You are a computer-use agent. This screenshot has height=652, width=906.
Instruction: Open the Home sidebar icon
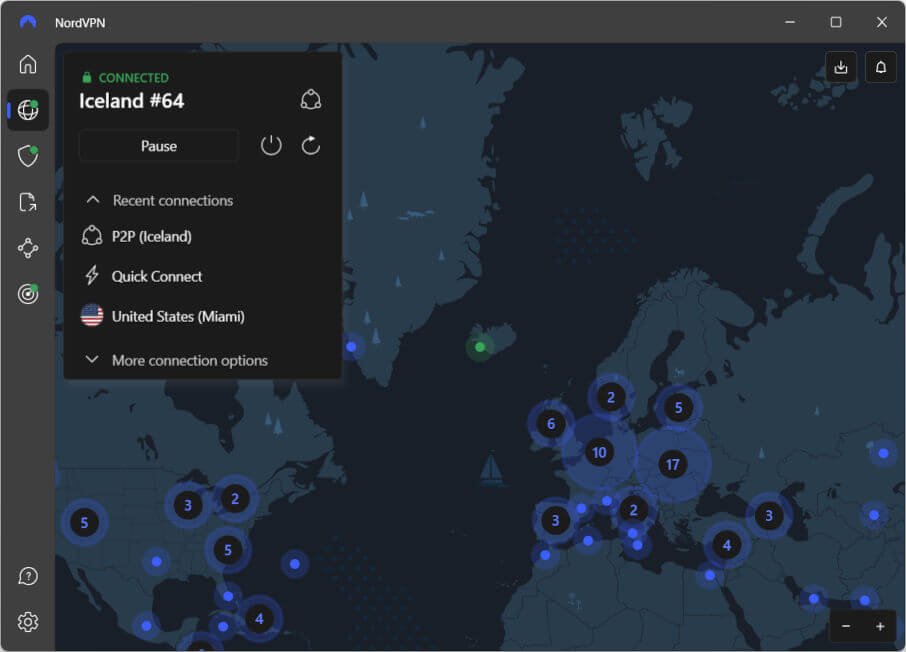[x=28, y=64]
